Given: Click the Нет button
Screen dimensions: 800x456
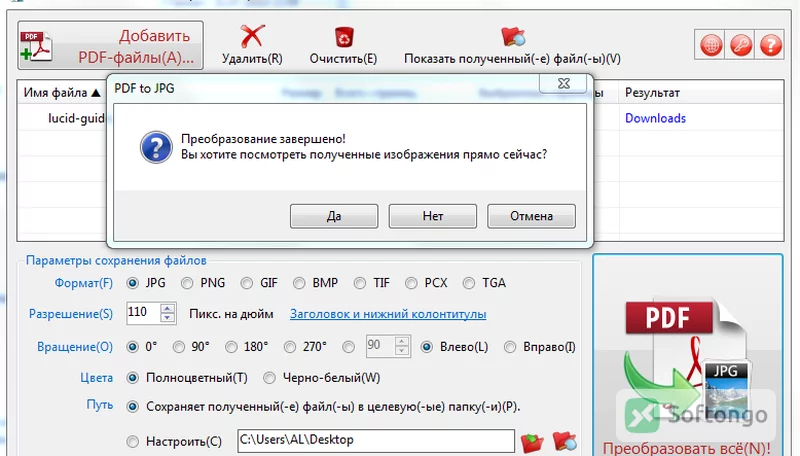Looking at the screenshot, I should 433,216.
